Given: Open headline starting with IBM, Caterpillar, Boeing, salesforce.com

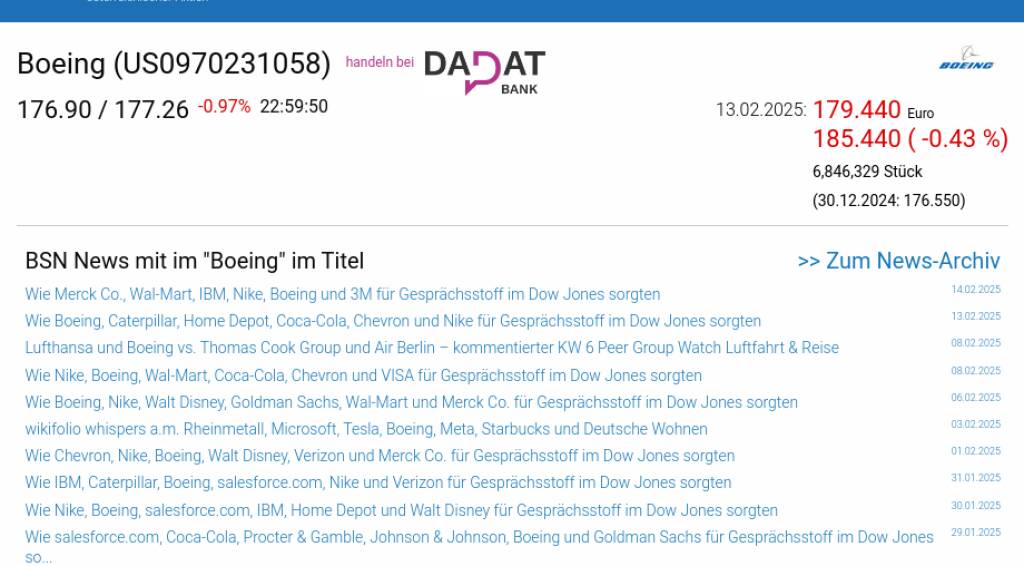Looking at the screenshot, I should [x=378, y=482].
